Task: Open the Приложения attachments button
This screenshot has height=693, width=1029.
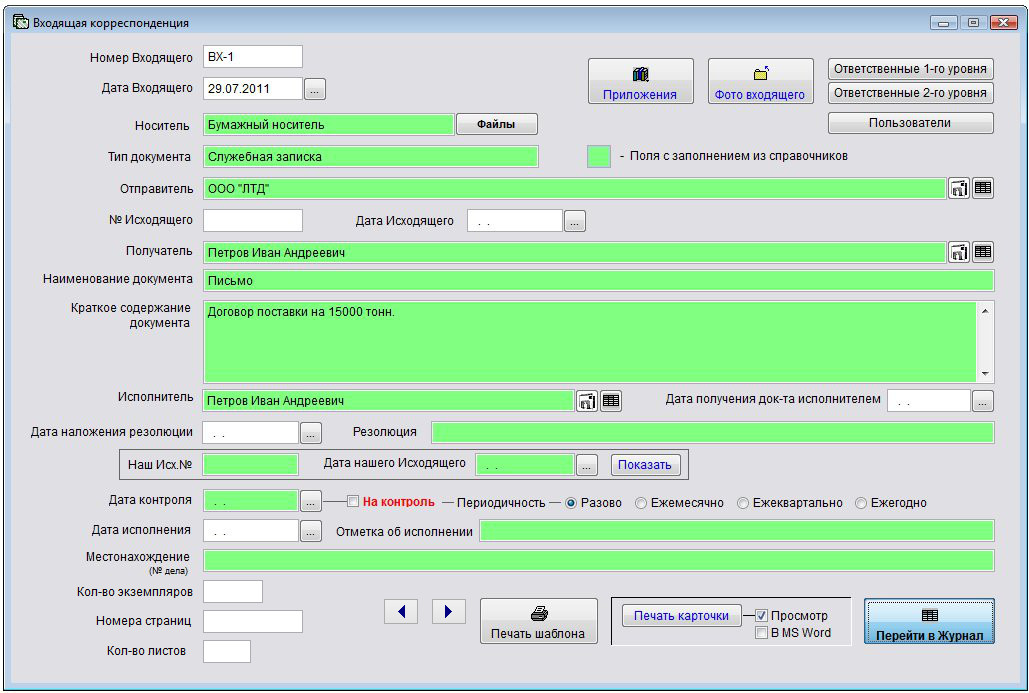Action: (640, 82)
